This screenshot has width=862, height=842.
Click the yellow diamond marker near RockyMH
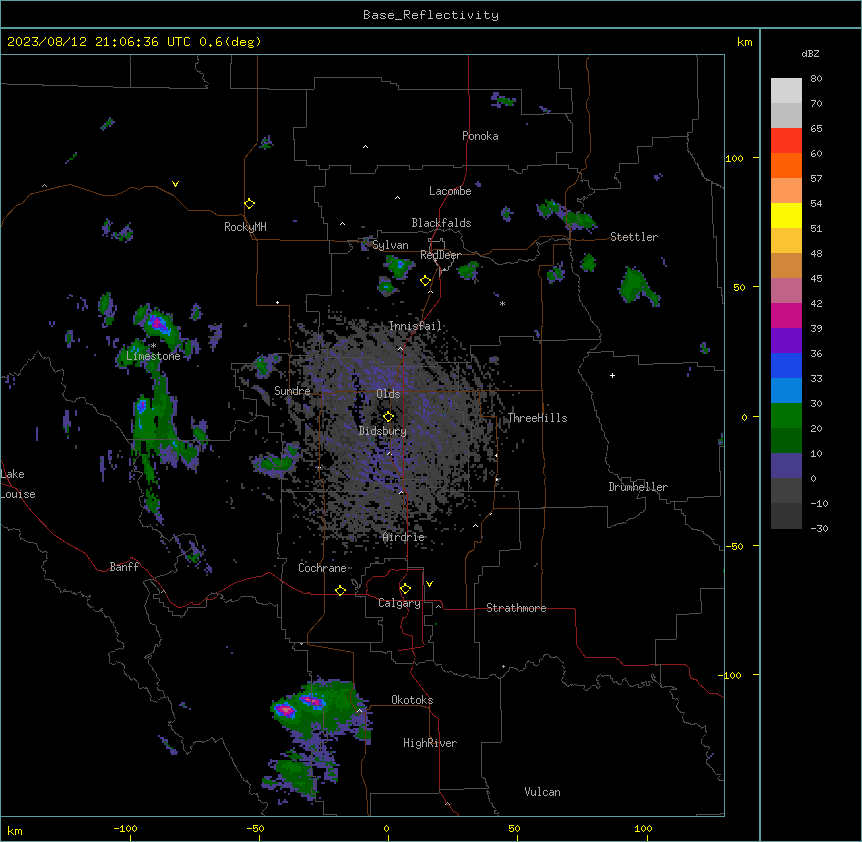pos(249,204)
